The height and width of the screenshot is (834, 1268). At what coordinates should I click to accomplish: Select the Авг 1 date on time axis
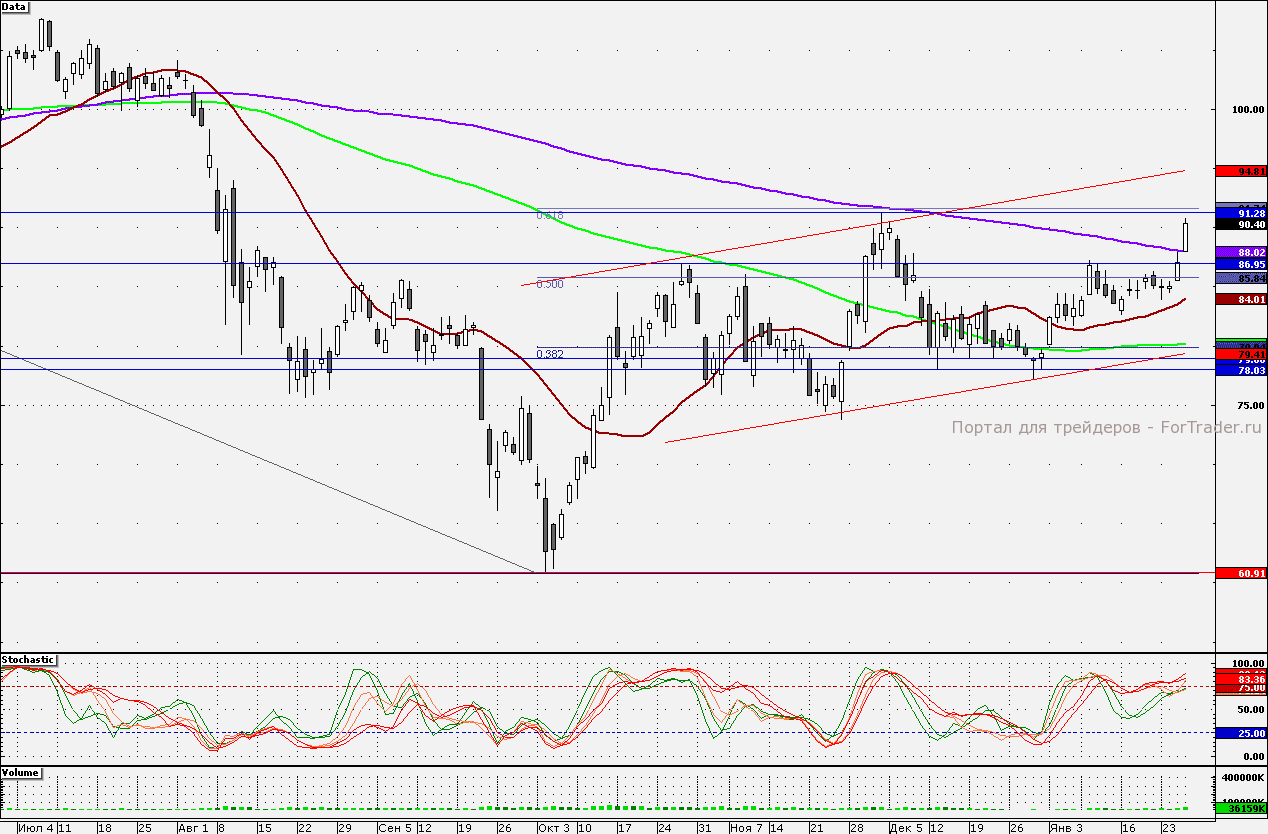click(192, 828)
